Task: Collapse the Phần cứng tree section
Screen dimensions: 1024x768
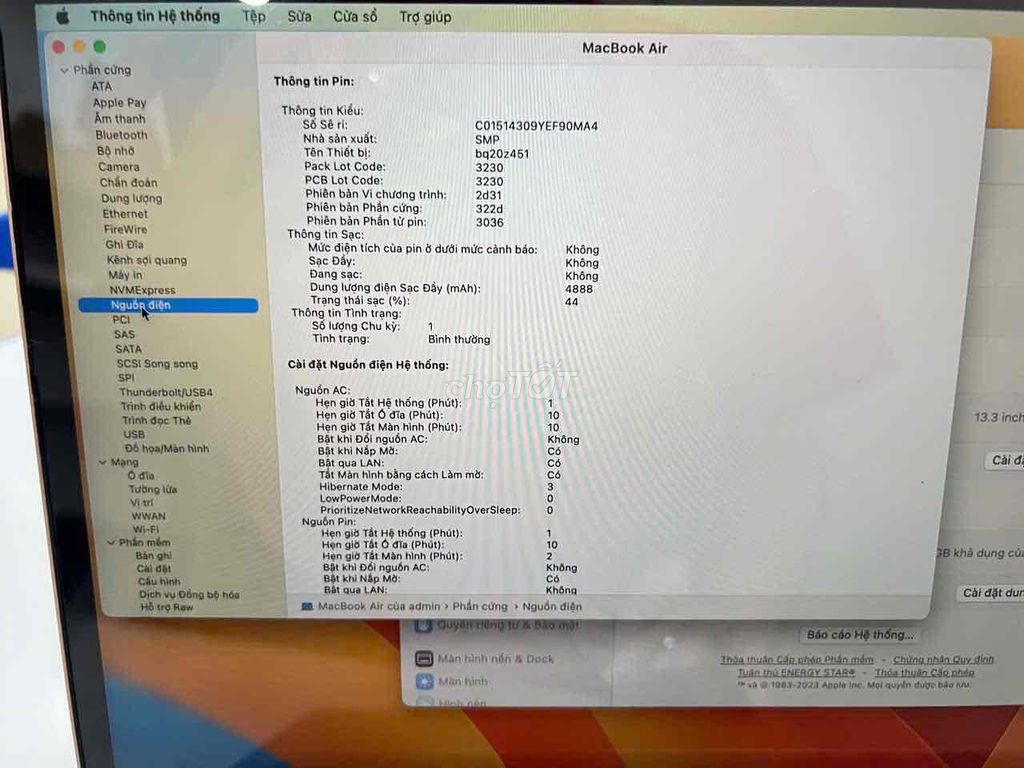Action: click(64, 70)
